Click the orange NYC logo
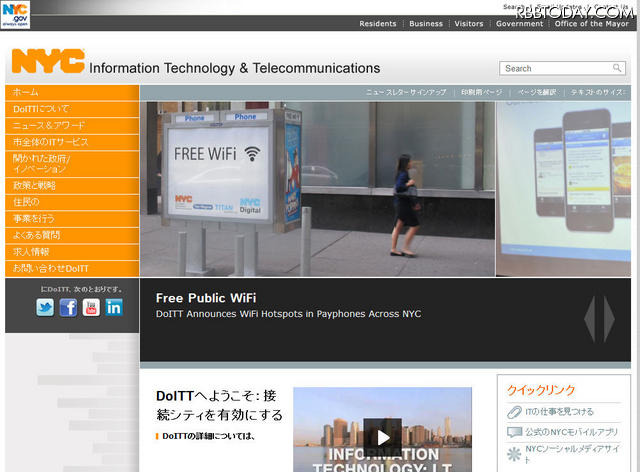The height and width of the screenshot is (472, 640). [x=47, y=63]
